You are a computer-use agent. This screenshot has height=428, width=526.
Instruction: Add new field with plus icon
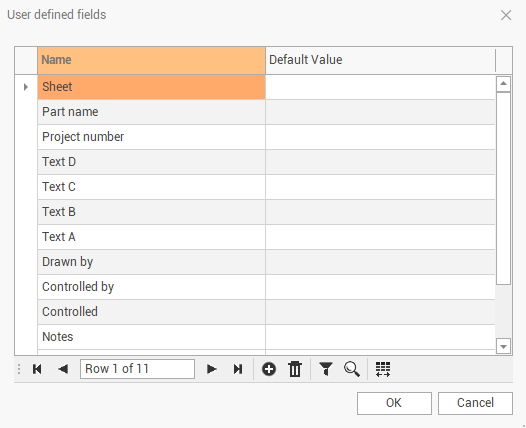[x=269, y=369]
